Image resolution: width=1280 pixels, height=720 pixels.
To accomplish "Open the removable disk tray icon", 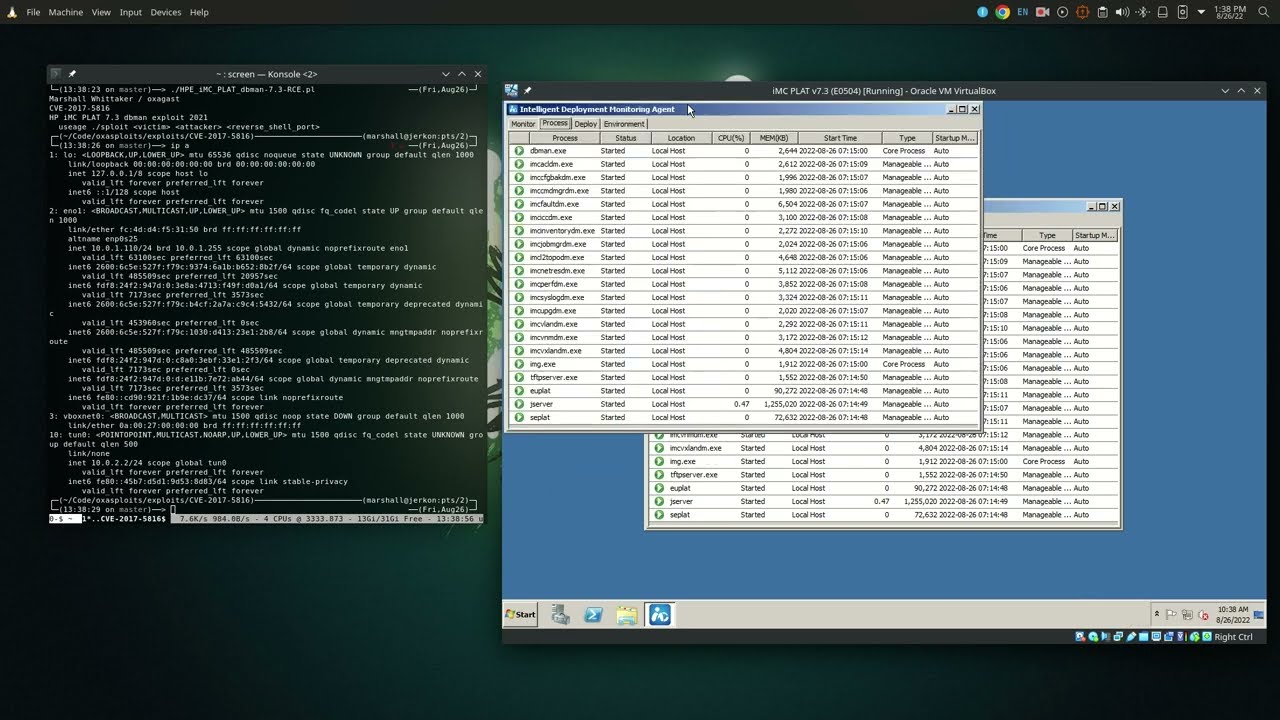I will click(1162, 12).
